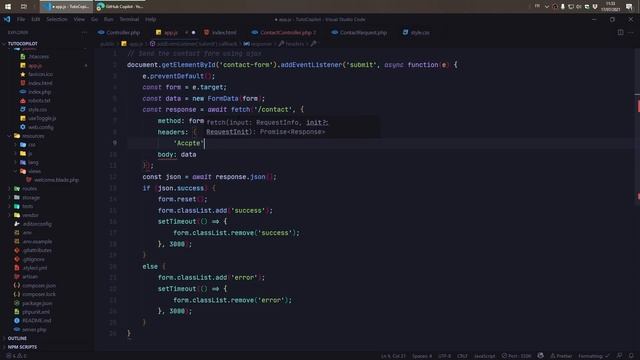640x360 pixels.
Task: Open server.php in the Explorer
Action: click(34, 330)
